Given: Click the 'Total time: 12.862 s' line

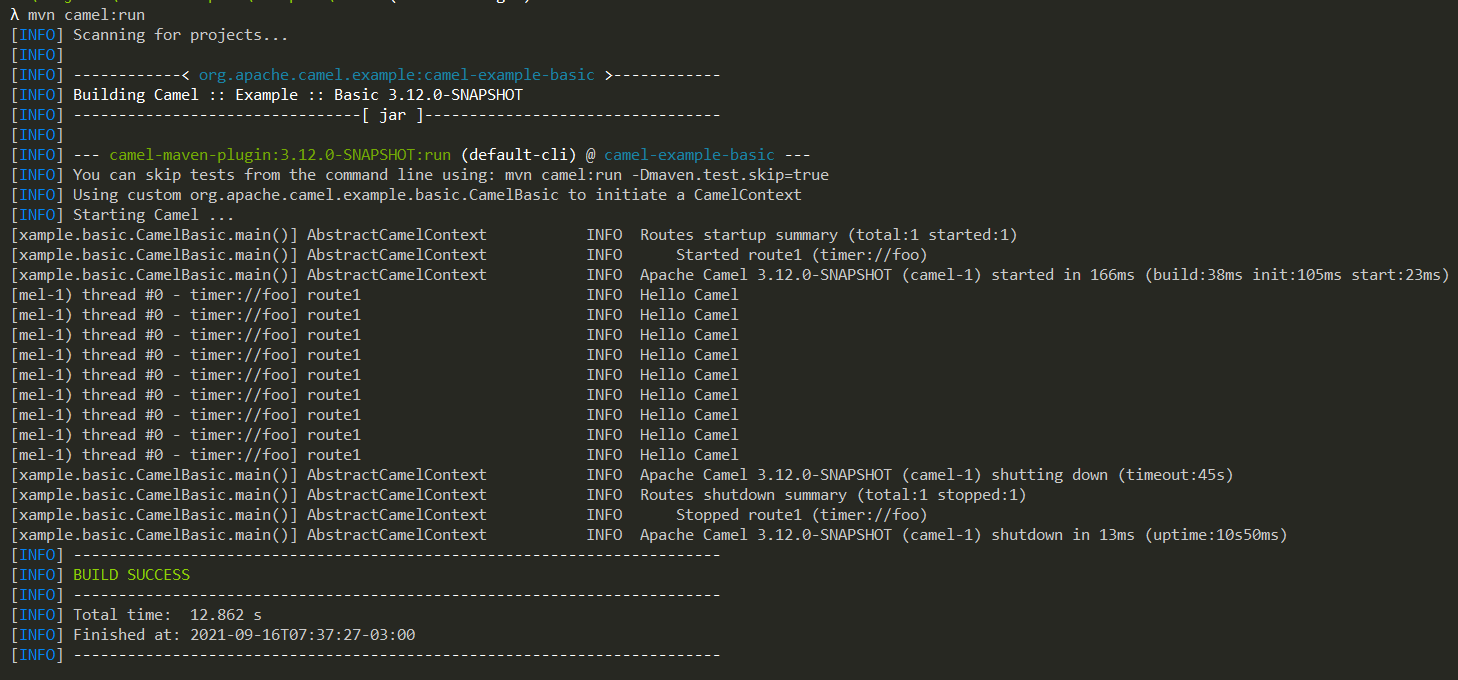Looking at the screenshot, I should coord(167,615).
